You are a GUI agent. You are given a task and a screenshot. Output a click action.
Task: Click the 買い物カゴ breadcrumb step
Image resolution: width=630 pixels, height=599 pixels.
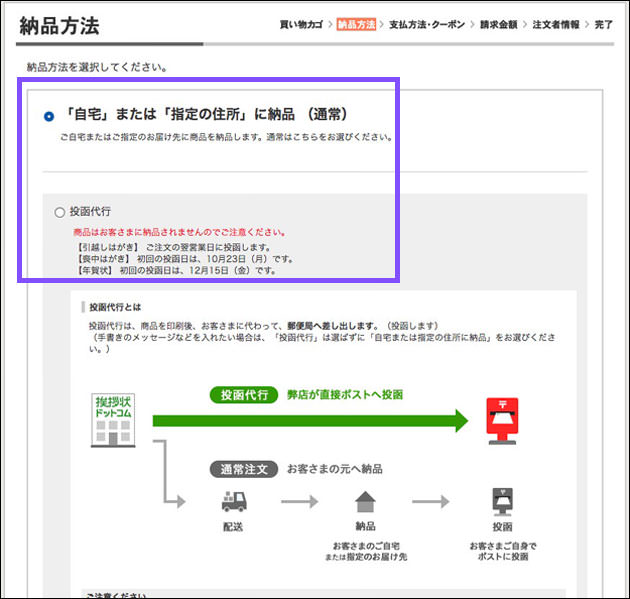(301, 25)
